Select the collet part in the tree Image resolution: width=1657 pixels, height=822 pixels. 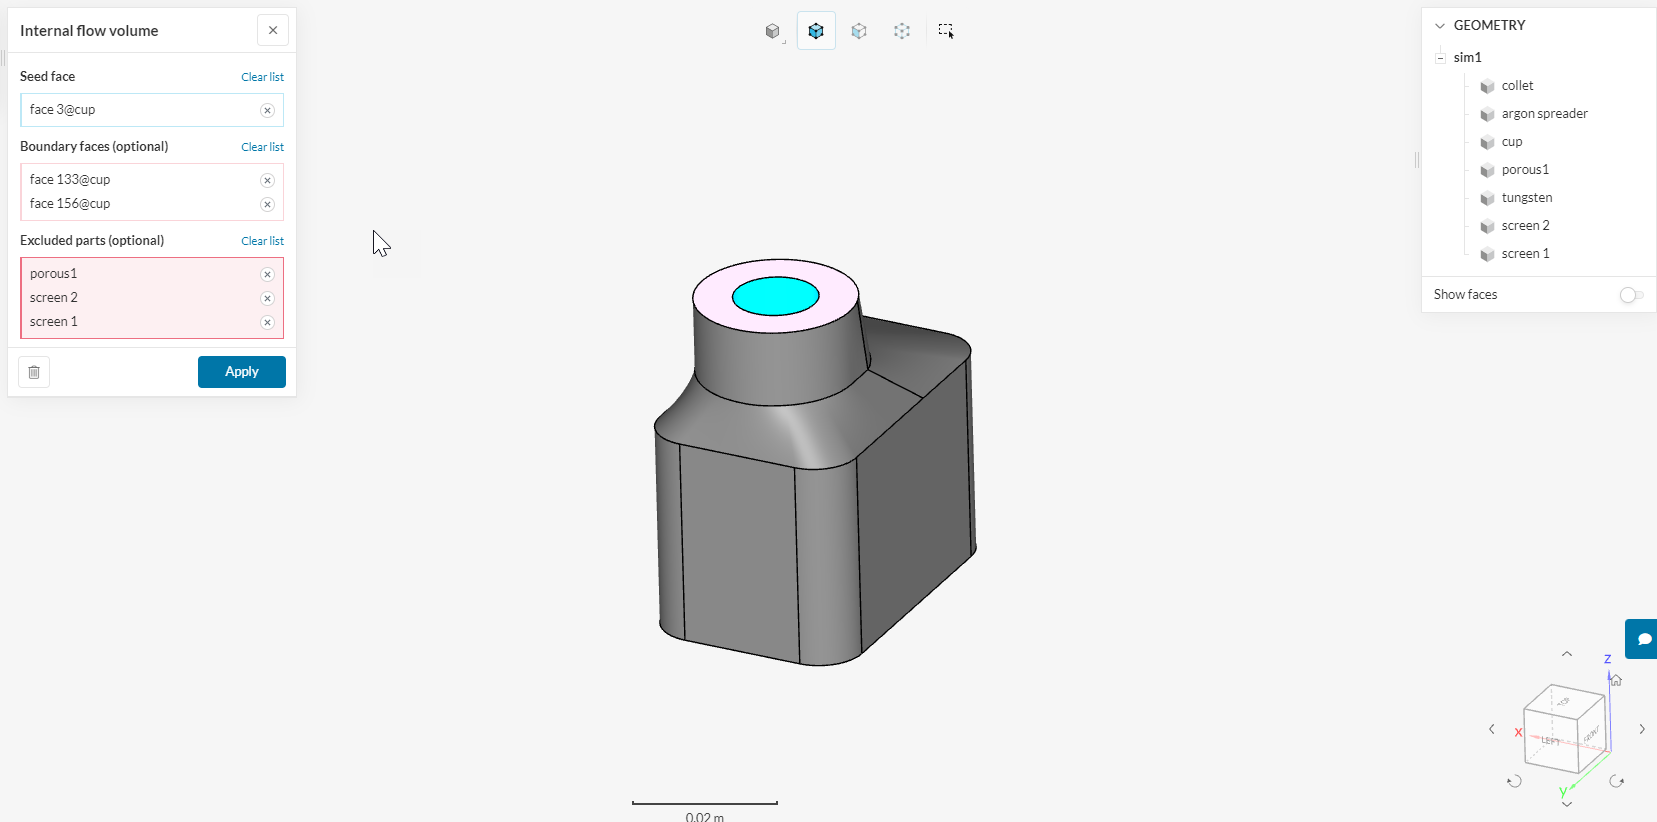1517,86
